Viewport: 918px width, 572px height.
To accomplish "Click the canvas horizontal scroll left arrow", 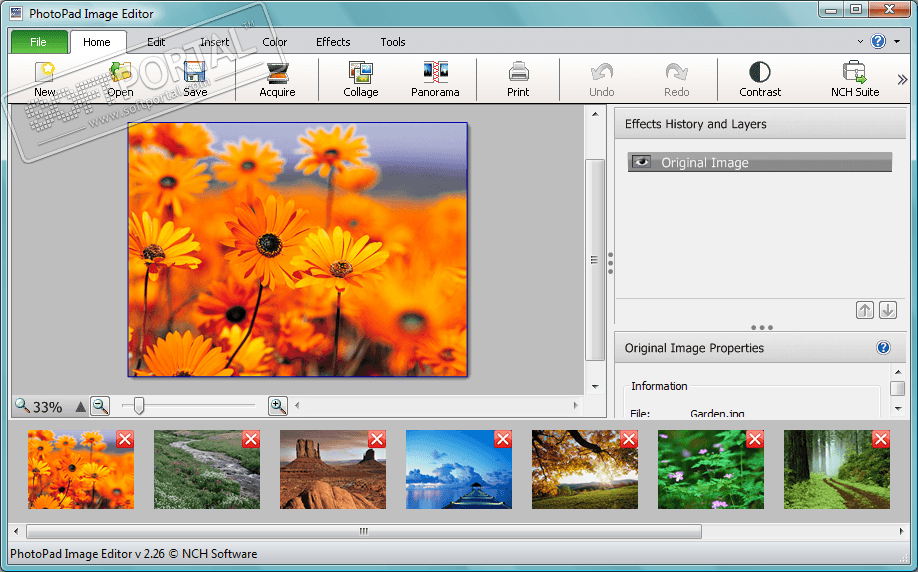I will coord(297,405).
